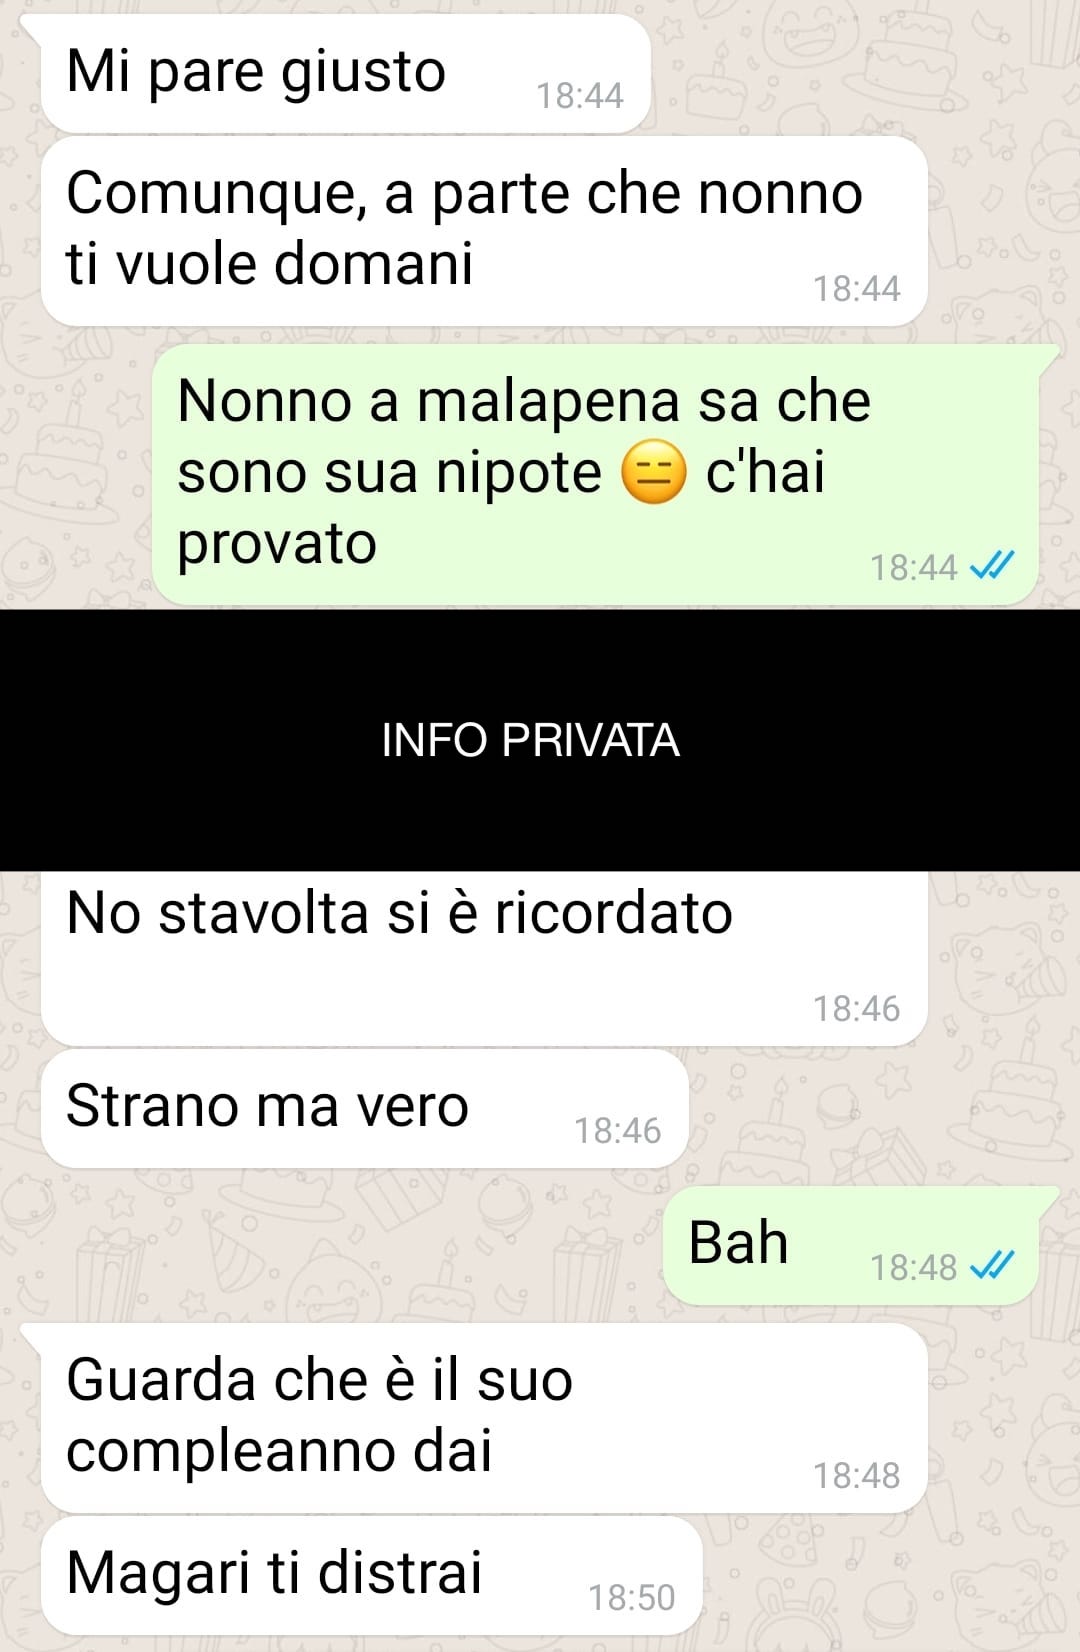Viewport: 1080px width, 1652px height.
Task: Tap the 18:46 timestamp under 'No stavolta'
Action: [x=856, y=1009]
